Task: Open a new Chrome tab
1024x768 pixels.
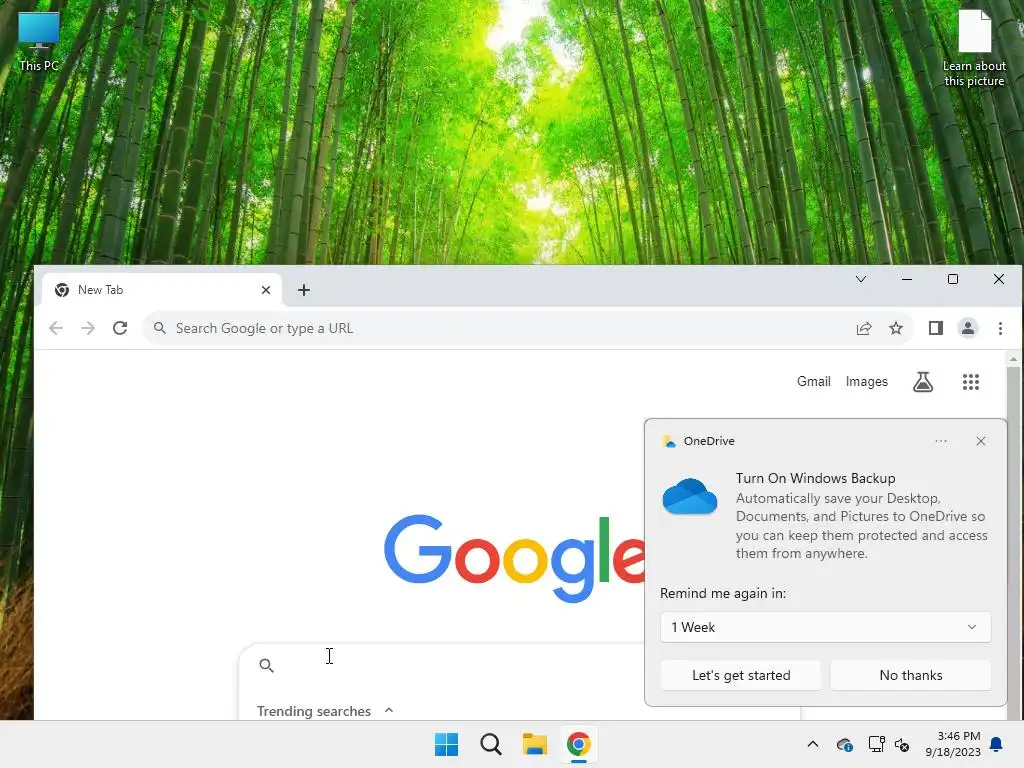Action: coord(304,290)
